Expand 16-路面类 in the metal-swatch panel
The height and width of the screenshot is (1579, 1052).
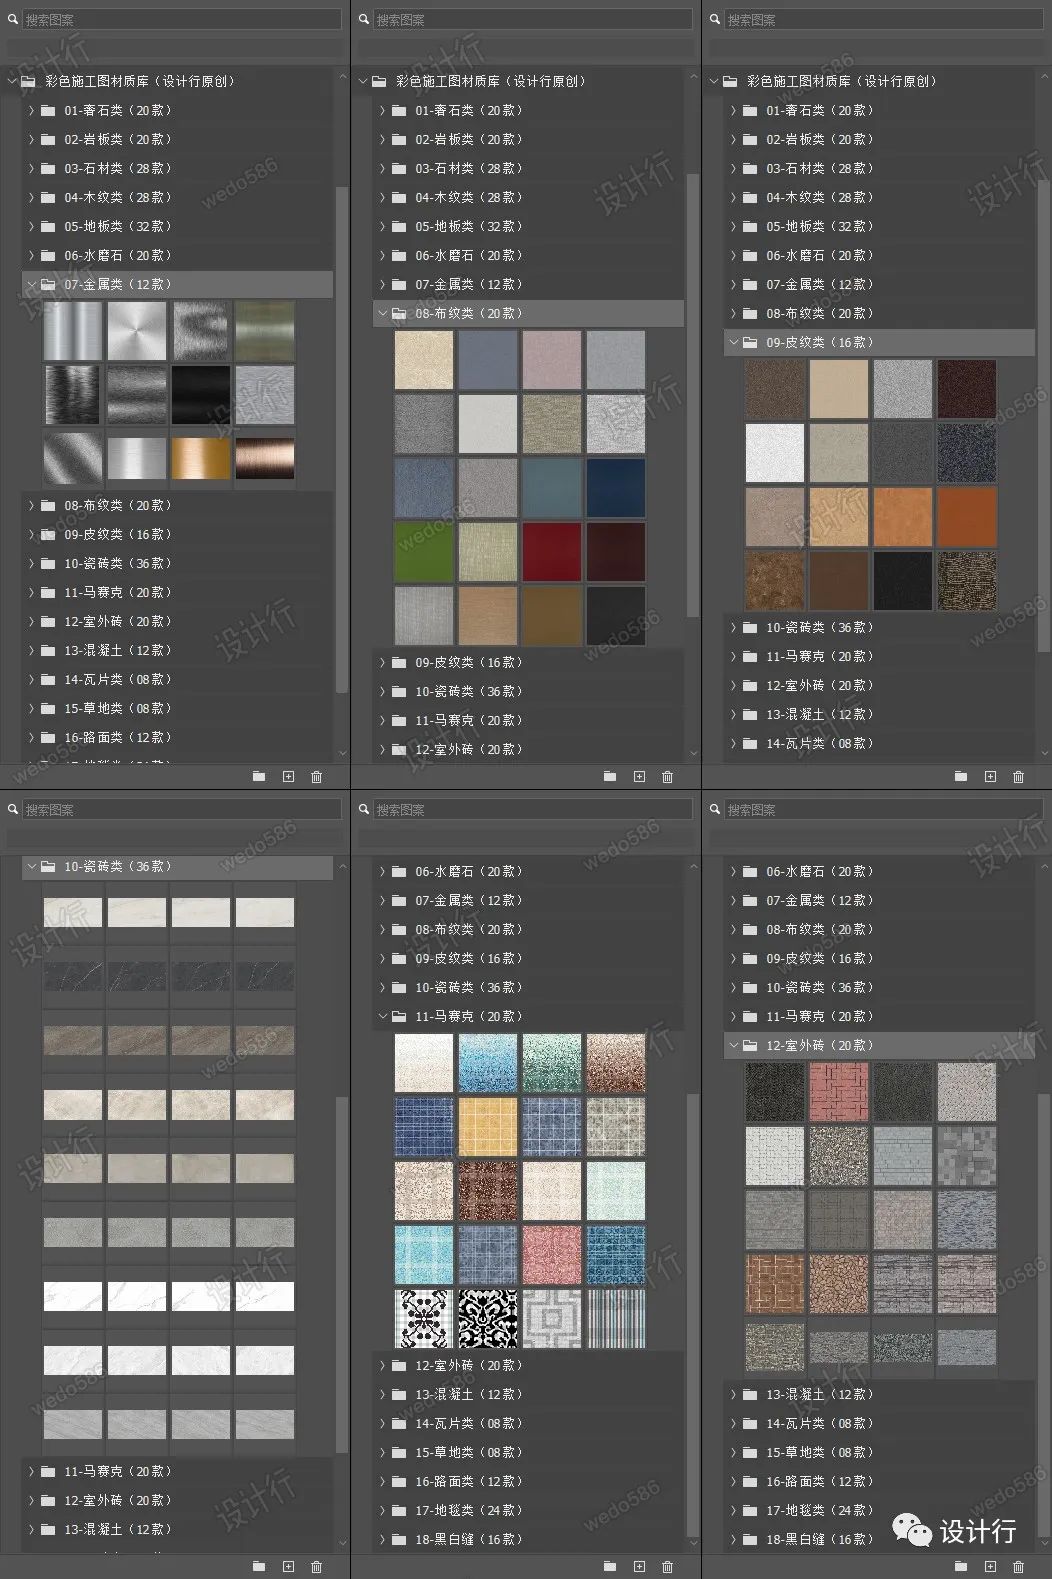pos(31,737)
